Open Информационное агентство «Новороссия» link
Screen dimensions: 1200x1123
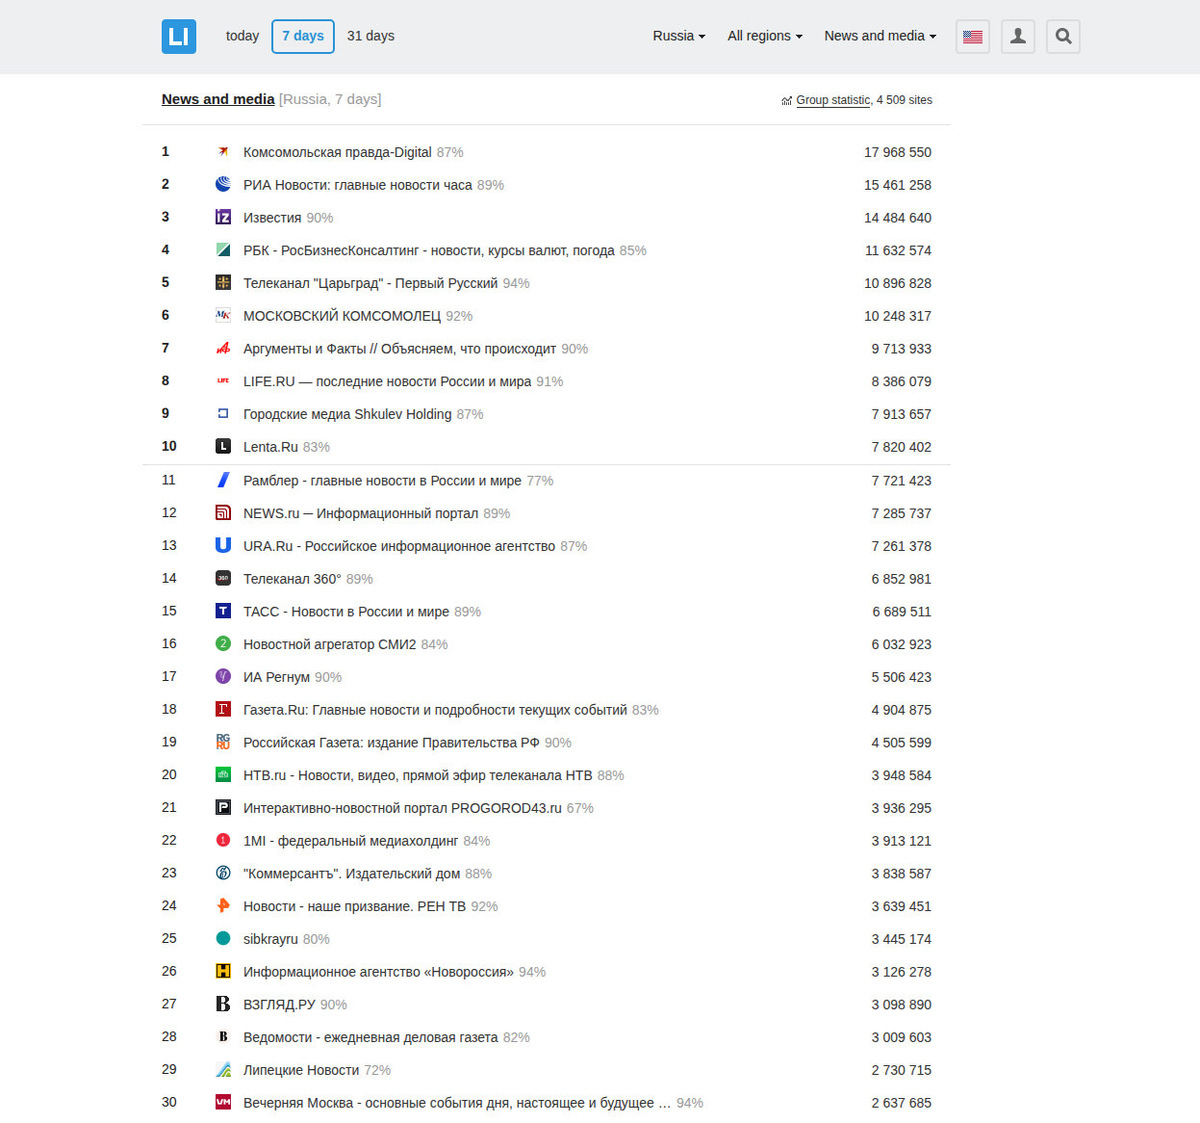[378, 972]
